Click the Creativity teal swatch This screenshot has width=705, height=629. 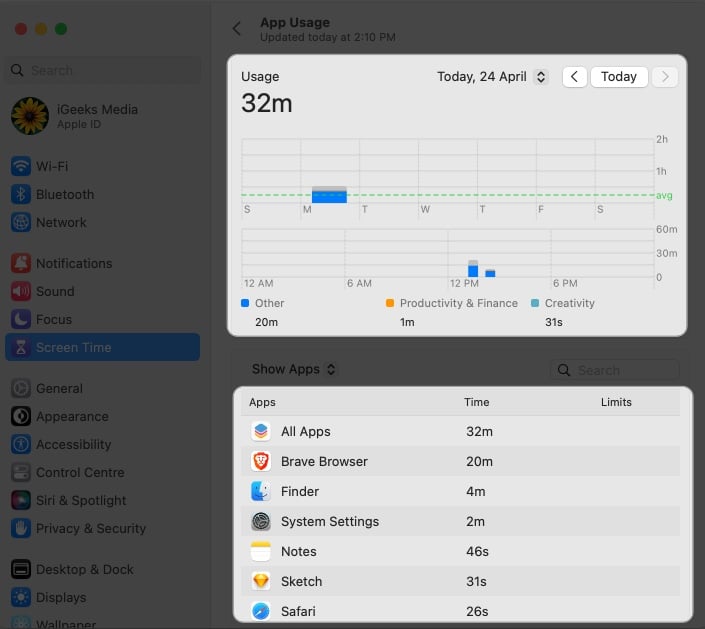tap(535, 303)
